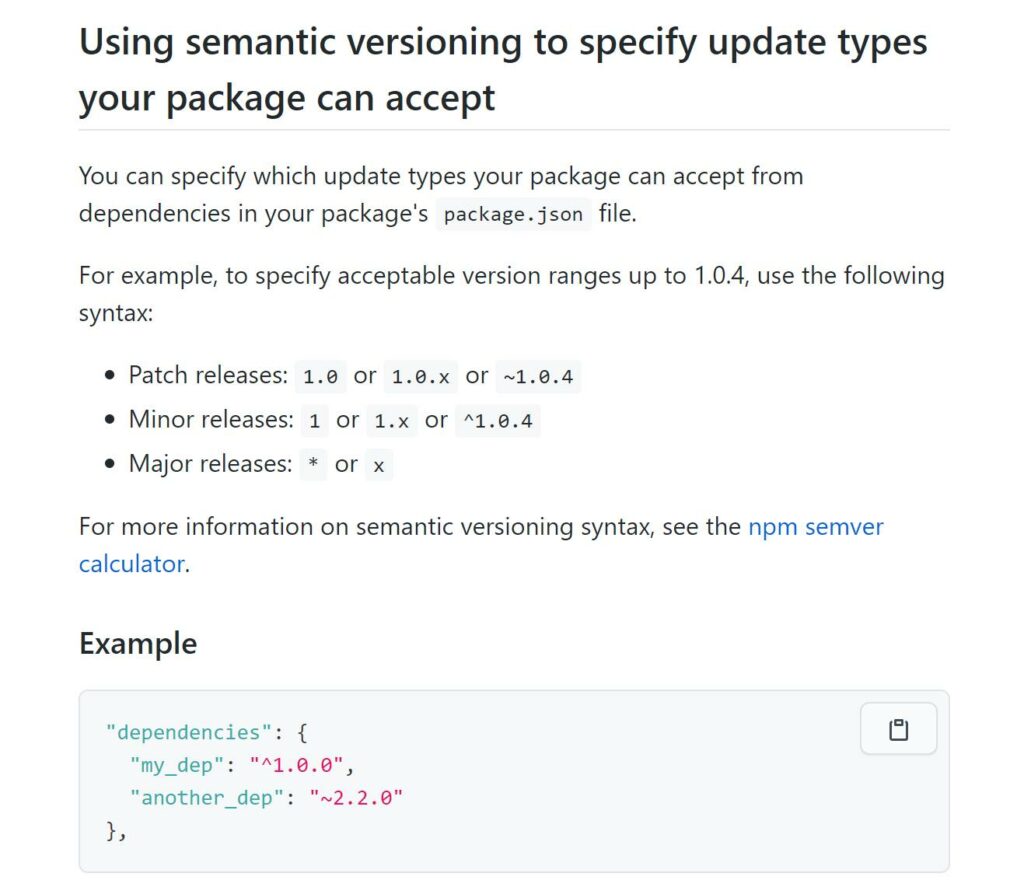The width and height of the screenshot is (1024, 894).
Task: Click the 'Patch releases' bullet text
Action: [208, 376]
